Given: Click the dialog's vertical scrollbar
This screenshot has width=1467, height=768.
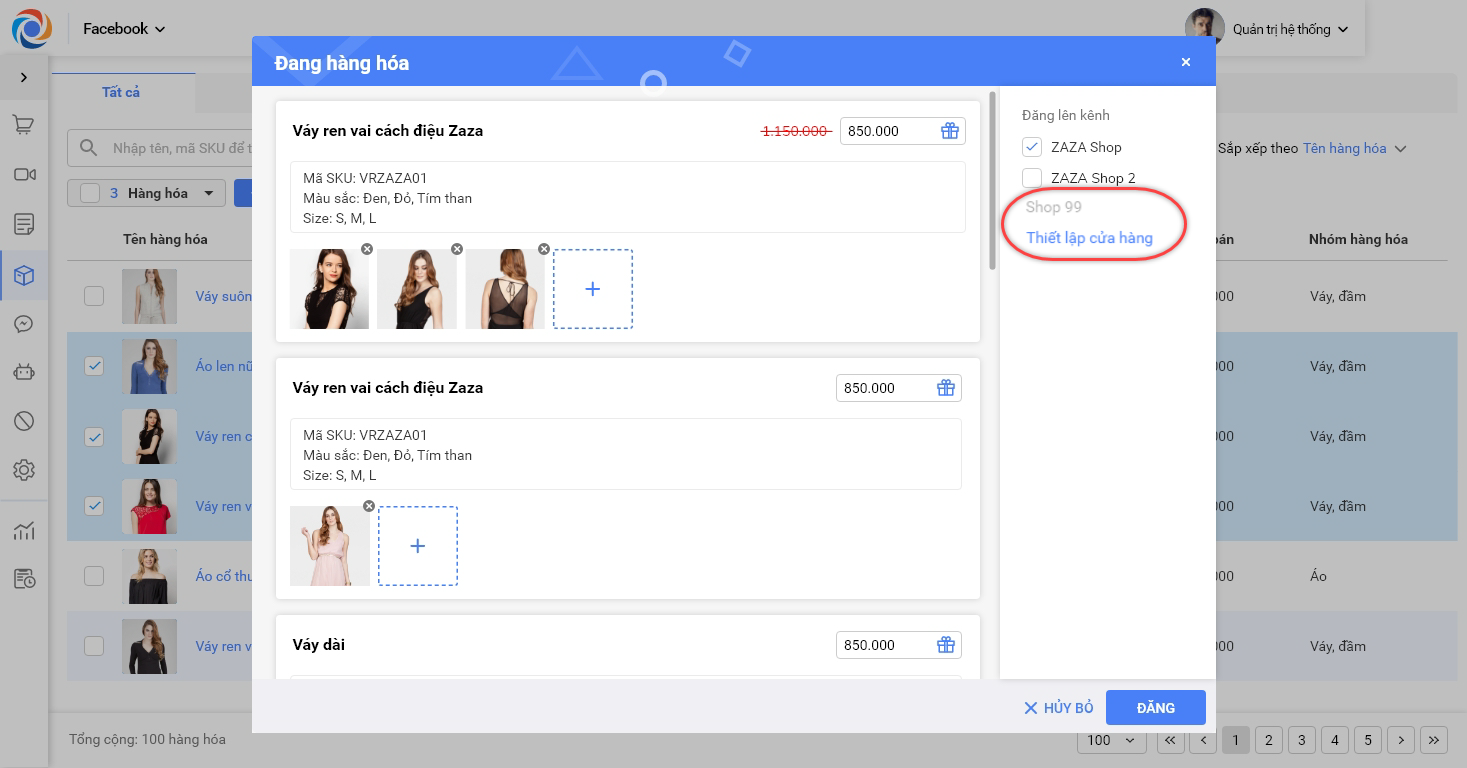Looking at the screenshot, I should [x=992, y=180].
